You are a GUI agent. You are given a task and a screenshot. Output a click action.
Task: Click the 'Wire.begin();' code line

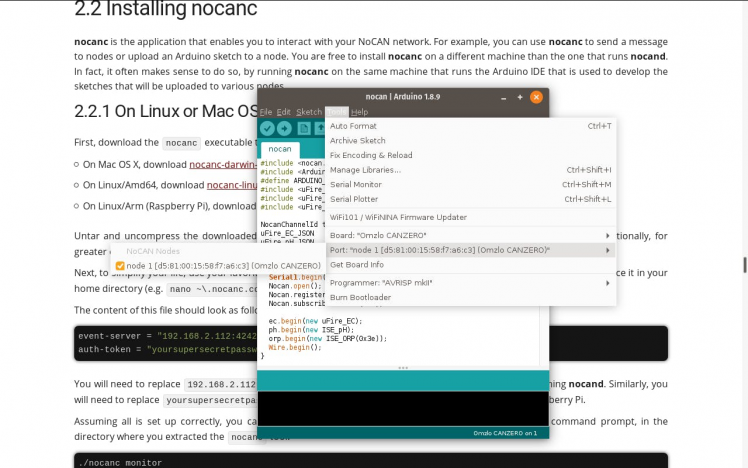(x=295, y=348)
